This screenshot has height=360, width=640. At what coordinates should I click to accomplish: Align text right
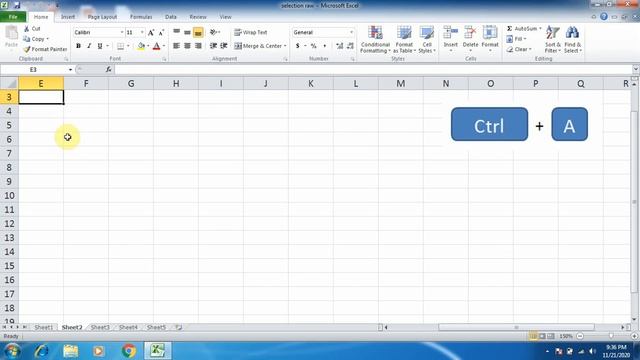(198, 46)
